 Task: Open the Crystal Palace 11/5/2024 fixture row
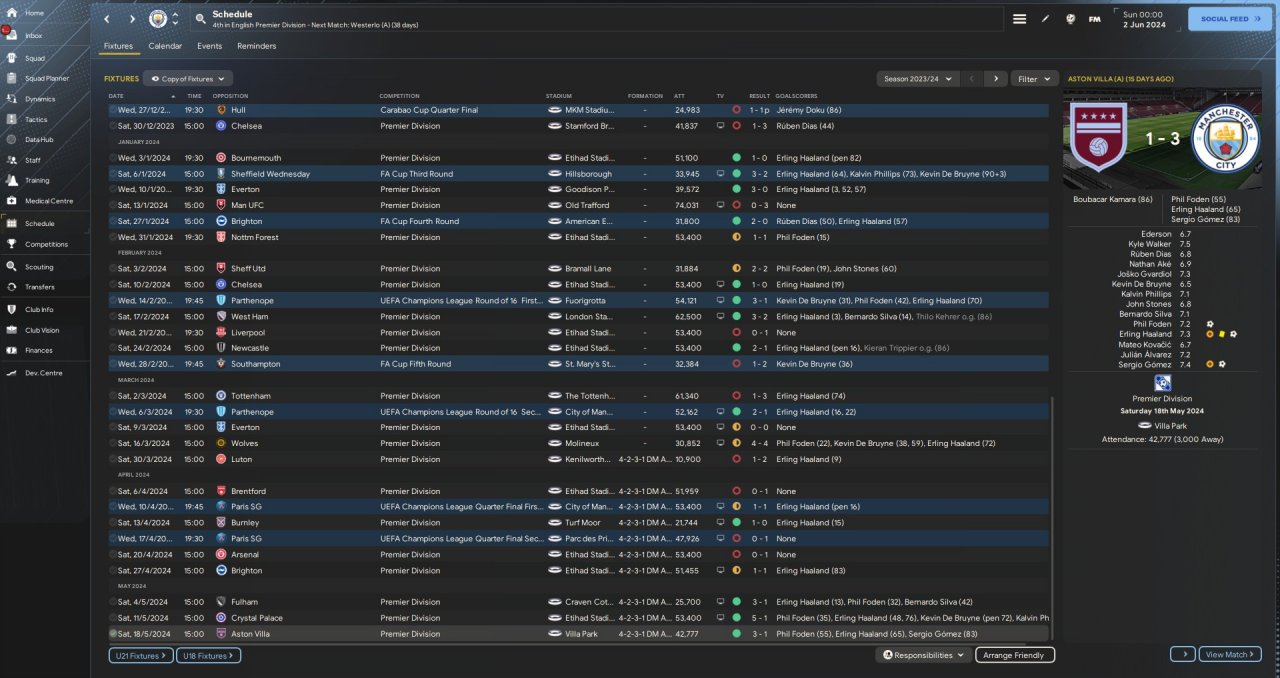579,618
